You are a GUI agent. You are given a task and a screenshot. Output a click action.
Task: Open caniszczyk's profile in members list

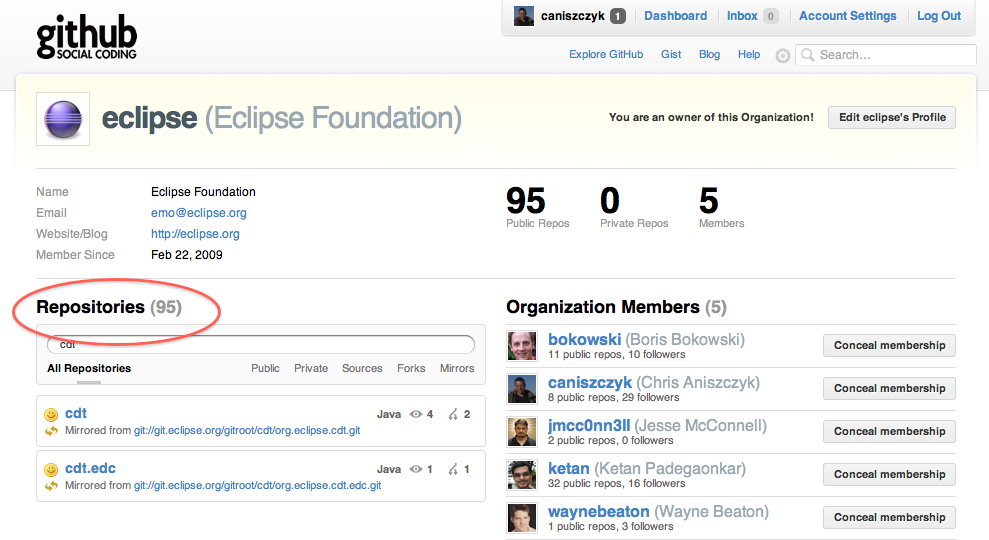coord(590,383)
